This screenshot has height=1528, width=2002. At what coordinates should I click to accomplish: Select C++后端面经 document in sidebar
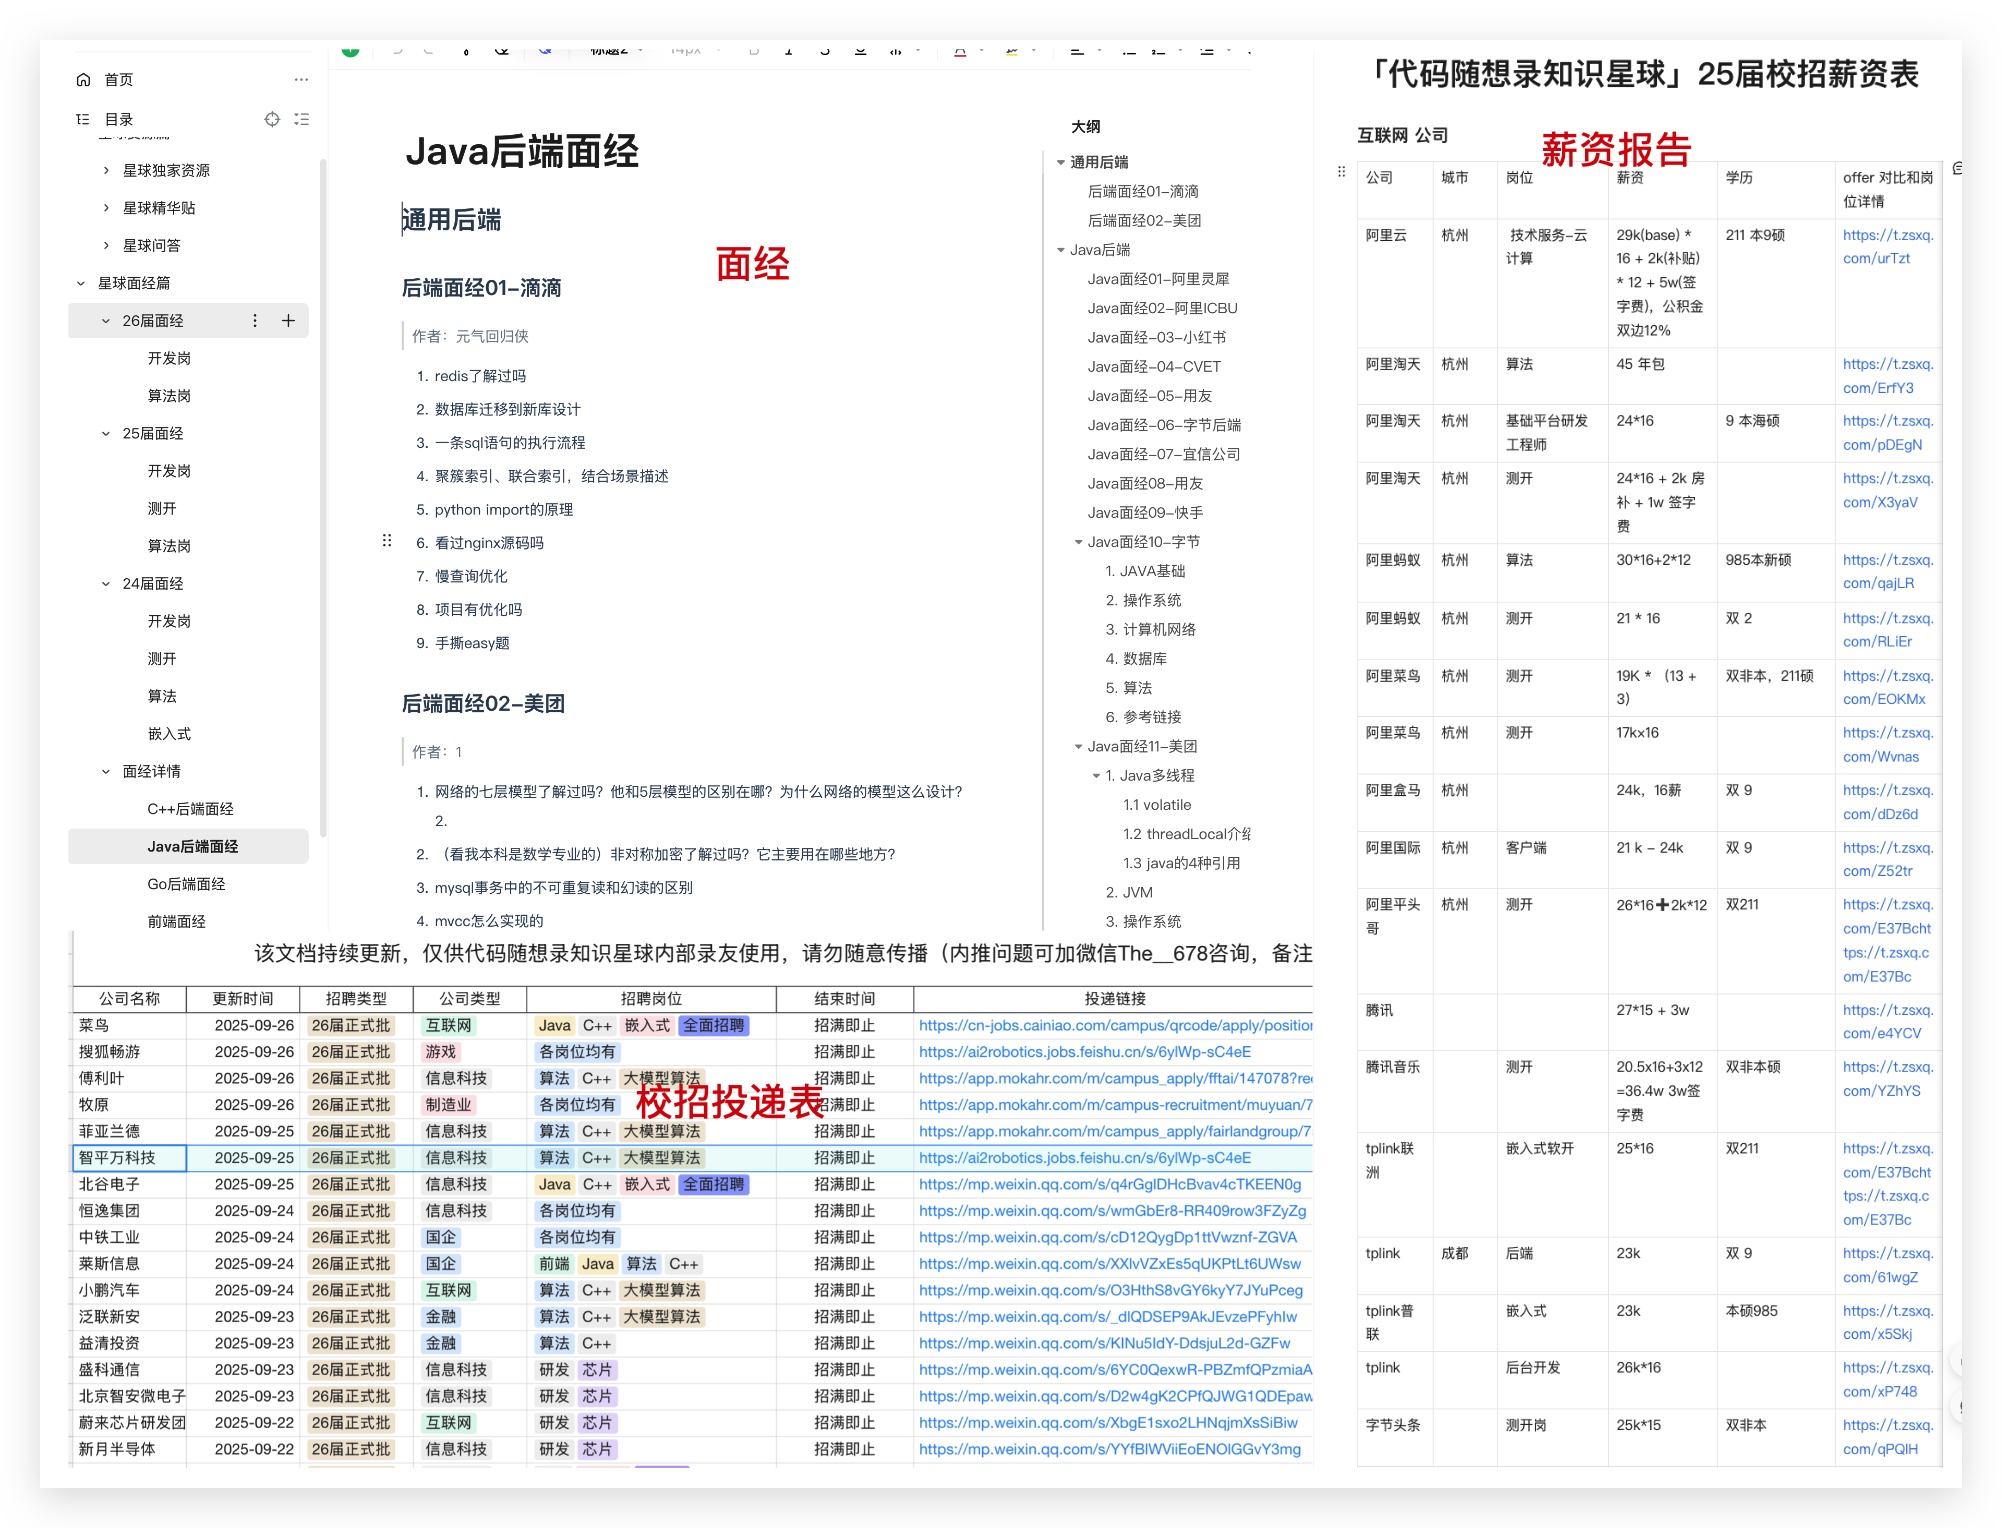(x=190, y=809)
